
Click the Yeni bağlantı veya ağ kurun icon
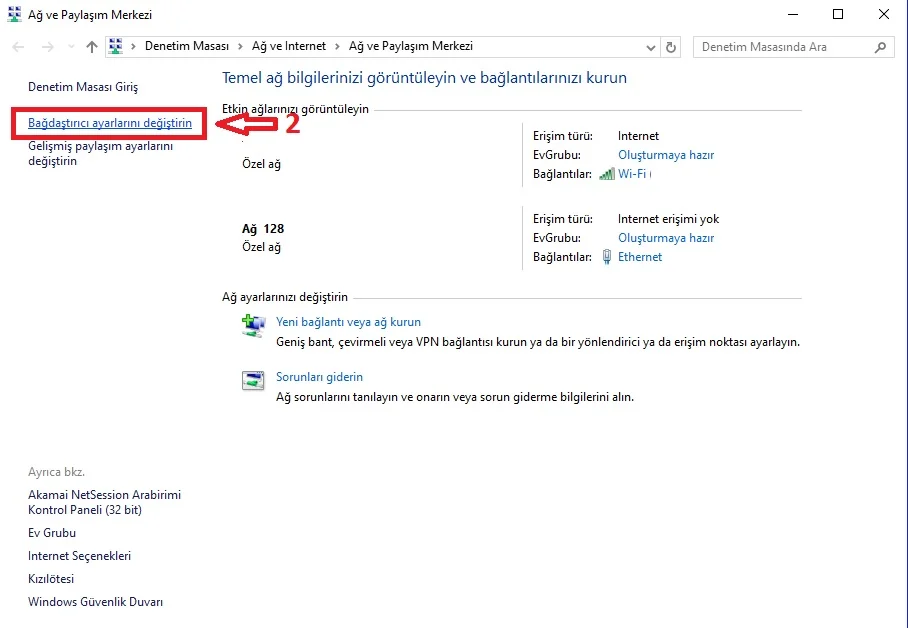(253, 325)
